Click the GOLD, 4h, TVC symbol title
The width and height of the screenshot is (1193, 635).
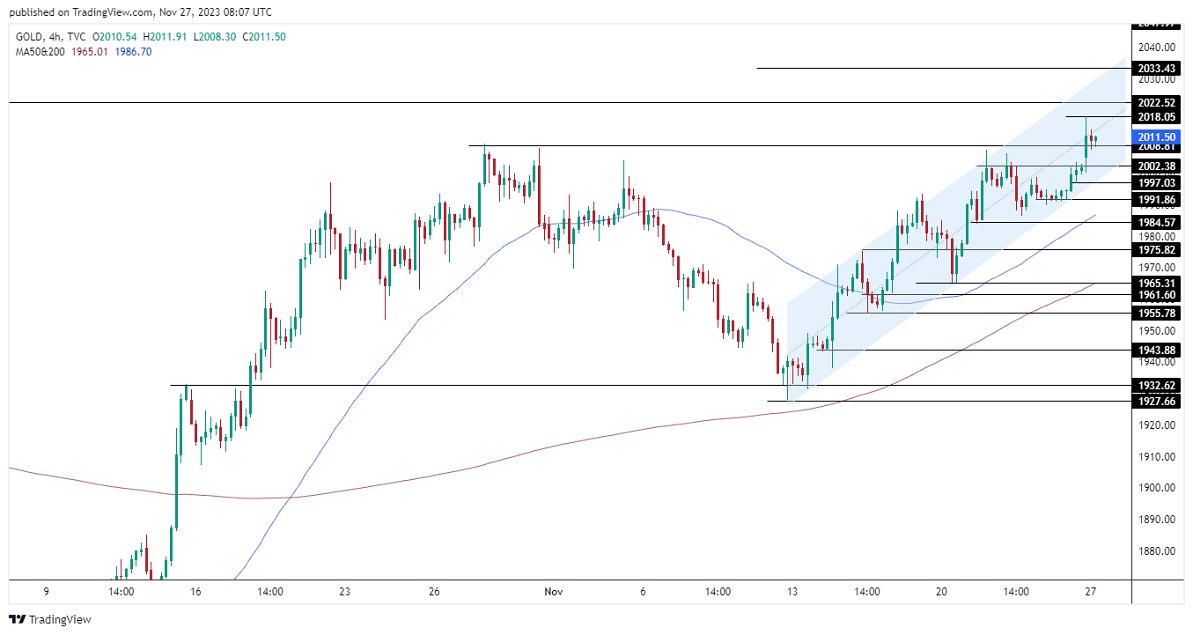pos(50,37)
